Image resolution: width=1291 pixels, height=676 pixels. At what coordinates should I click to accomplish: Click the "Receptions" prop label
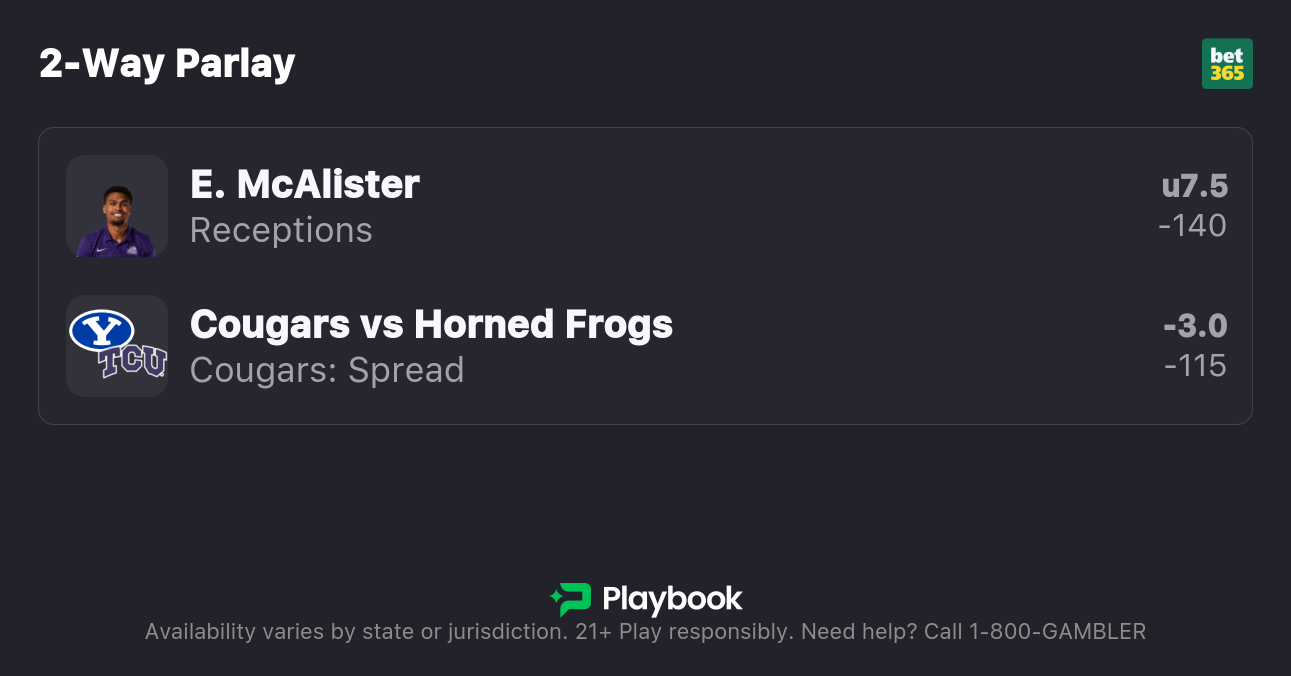tap(281, 230)
